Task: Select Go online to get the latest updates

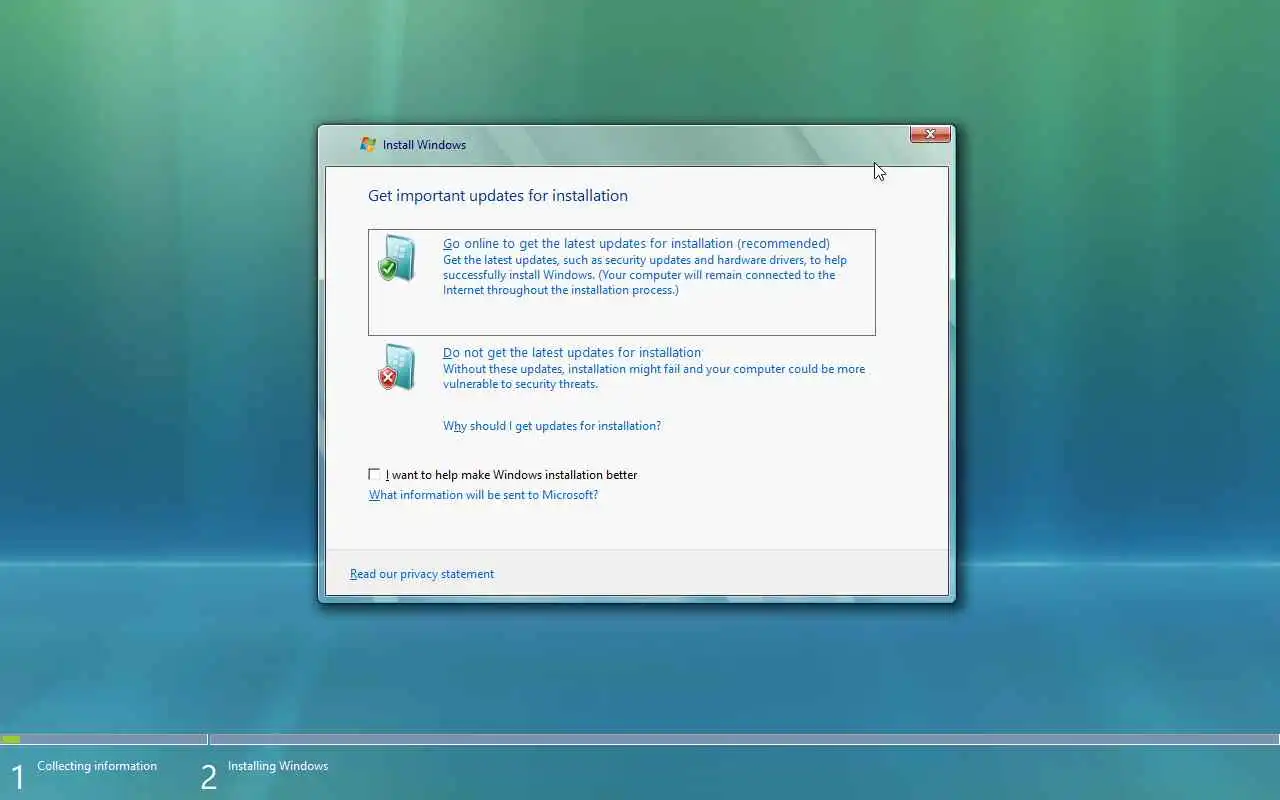Action: [636, 243]
